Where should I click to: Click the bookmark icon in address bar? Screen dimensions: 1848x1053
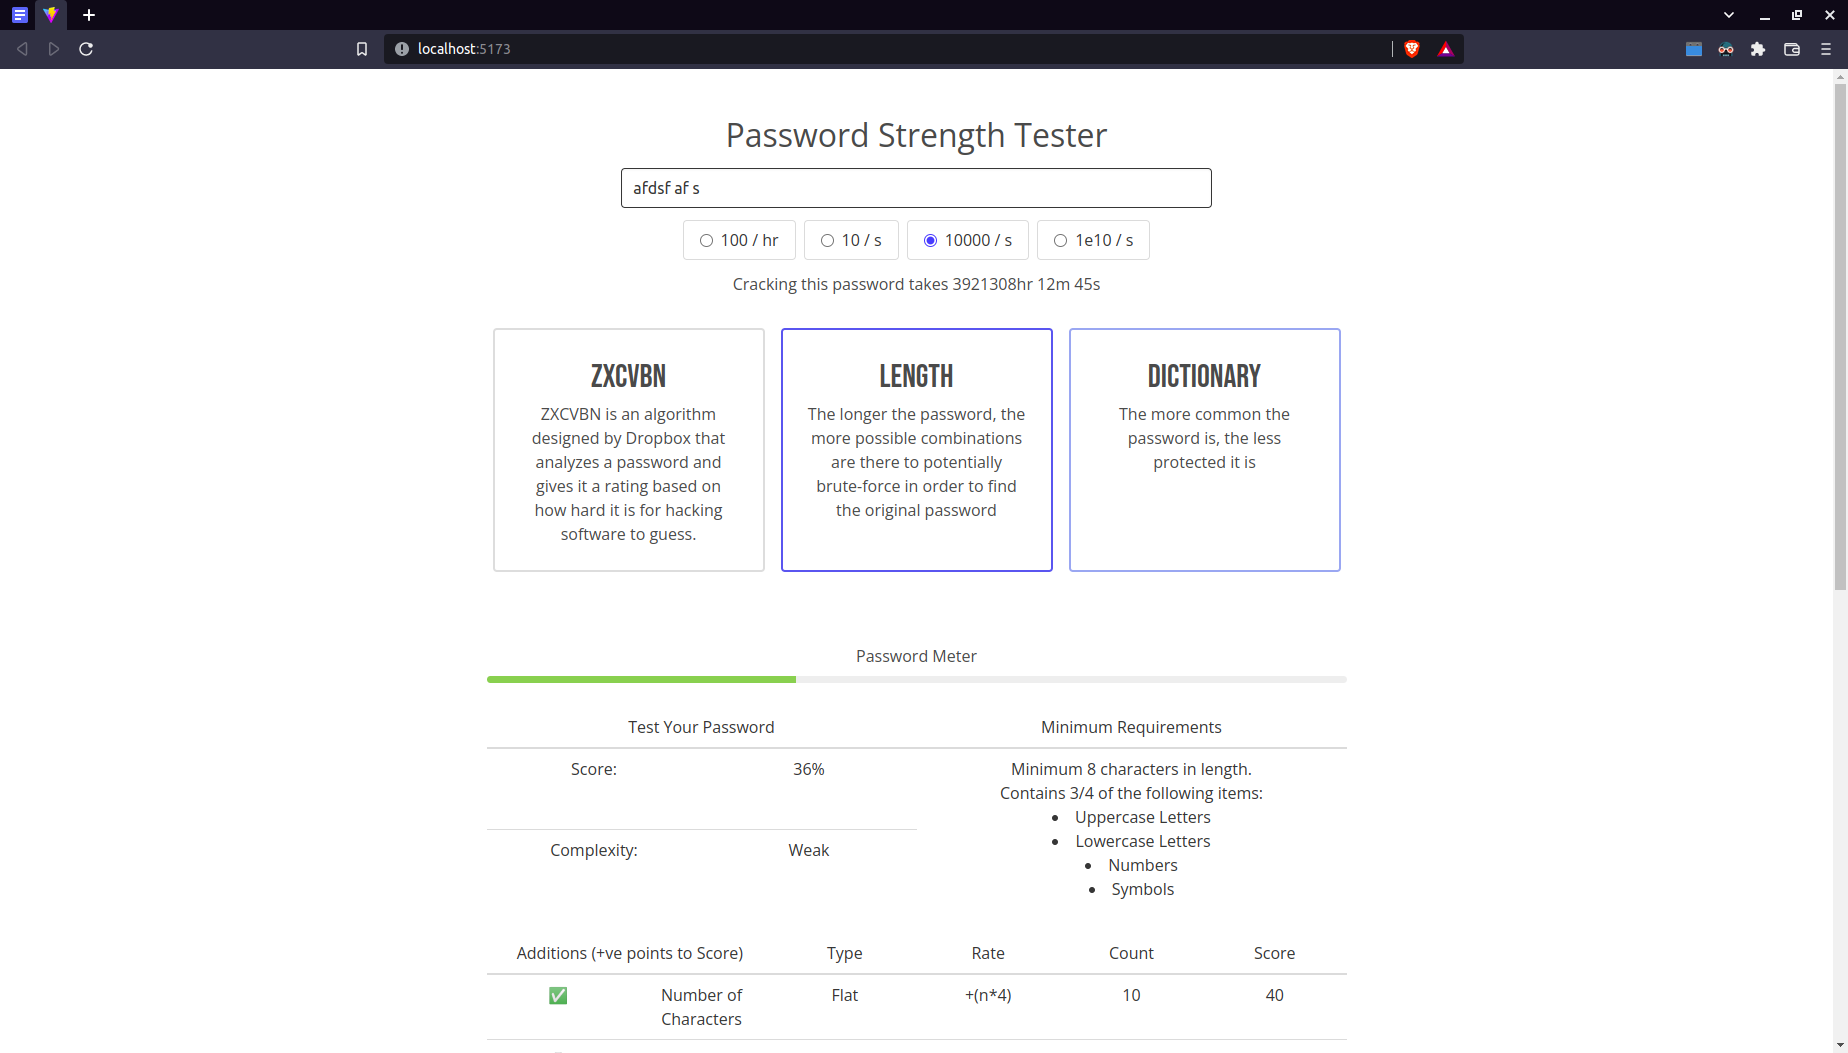click(x=362, y=48)
